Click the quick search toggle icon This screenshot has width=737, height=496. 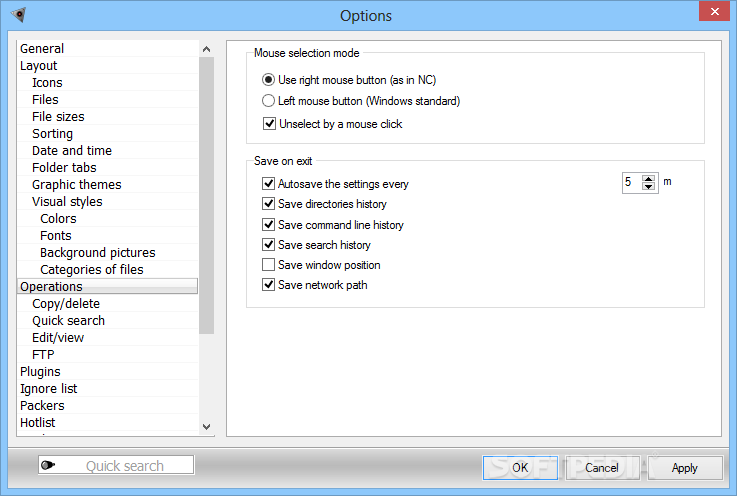pyautogui.click(x=47, y=465)
